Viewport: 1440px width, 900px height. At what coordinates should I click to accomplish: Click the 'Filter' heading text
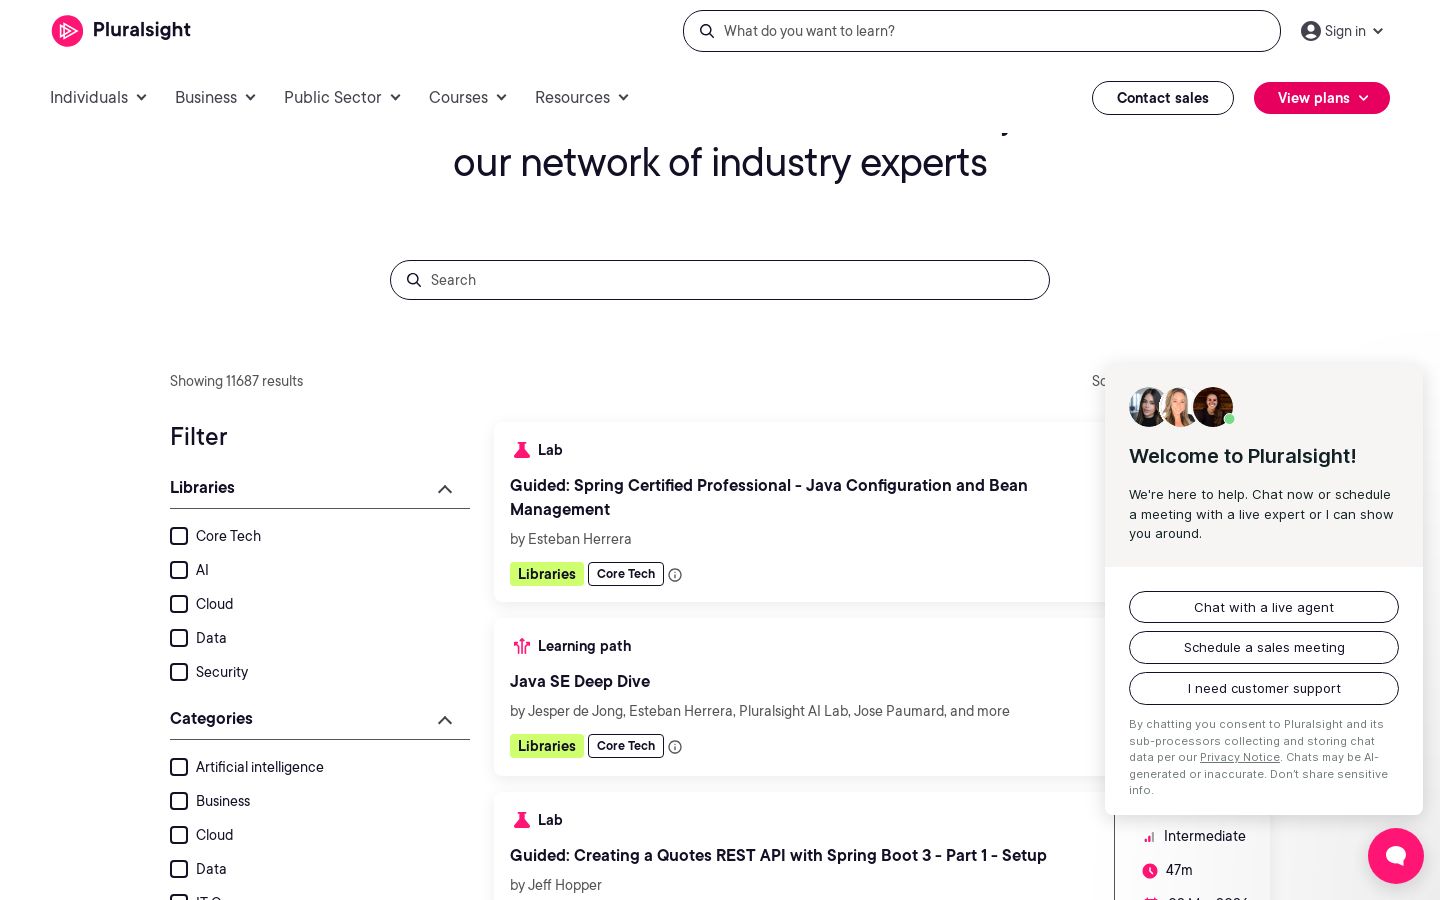click(199, 437)
